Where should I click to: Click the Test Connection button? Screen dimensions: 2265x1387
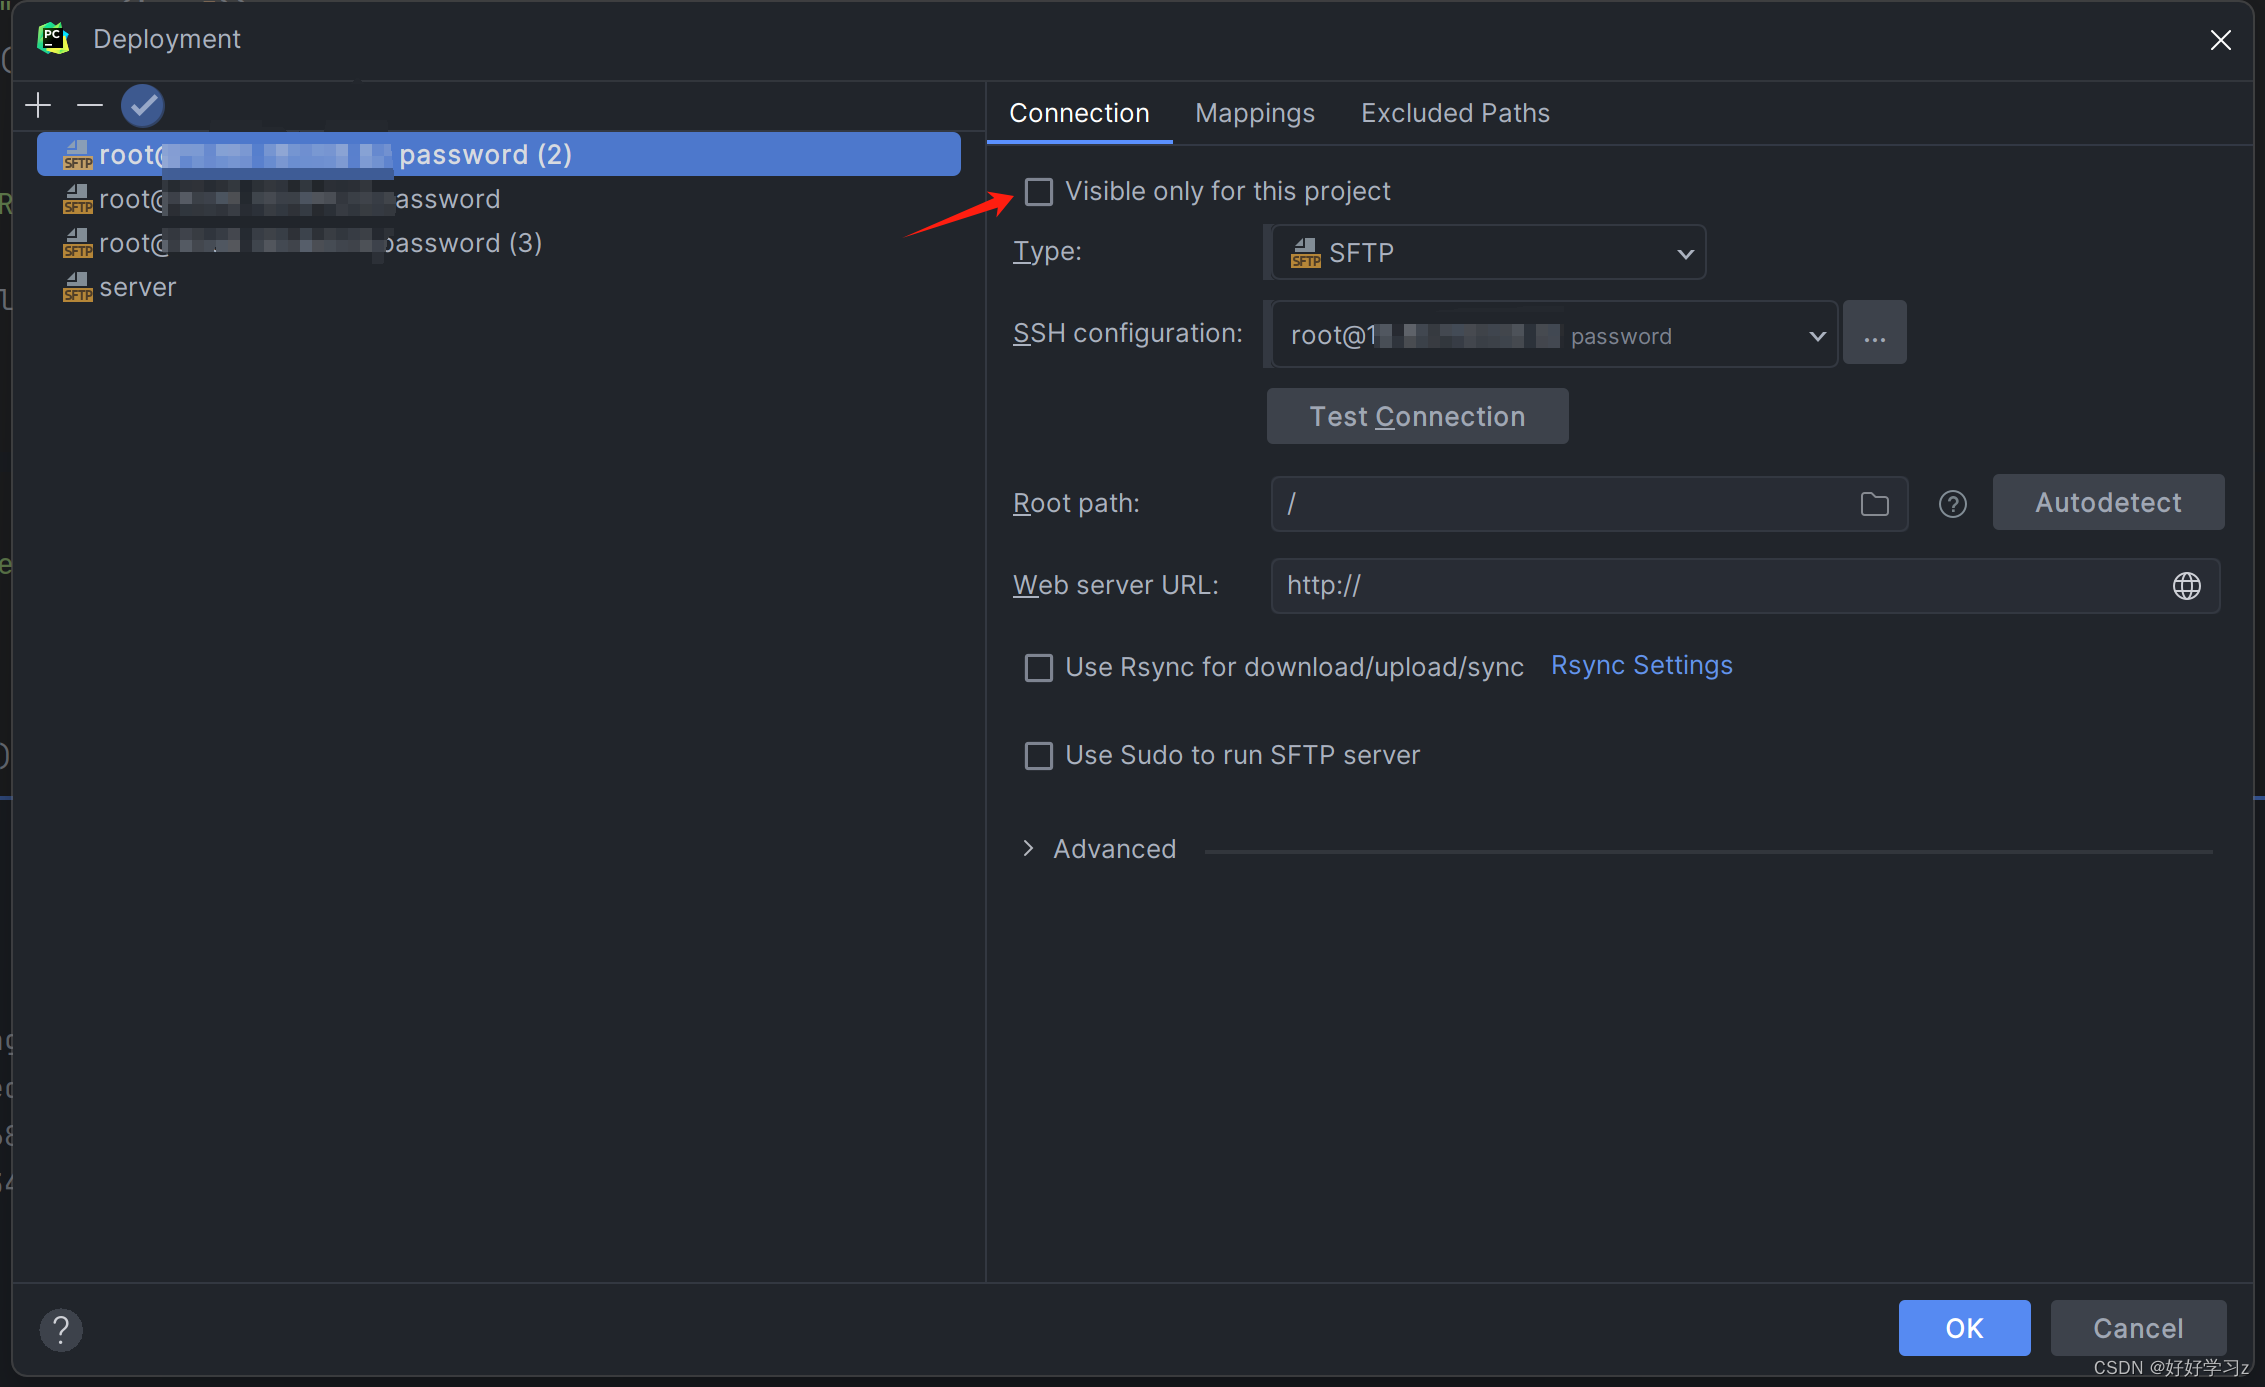tap(1417, 416)
